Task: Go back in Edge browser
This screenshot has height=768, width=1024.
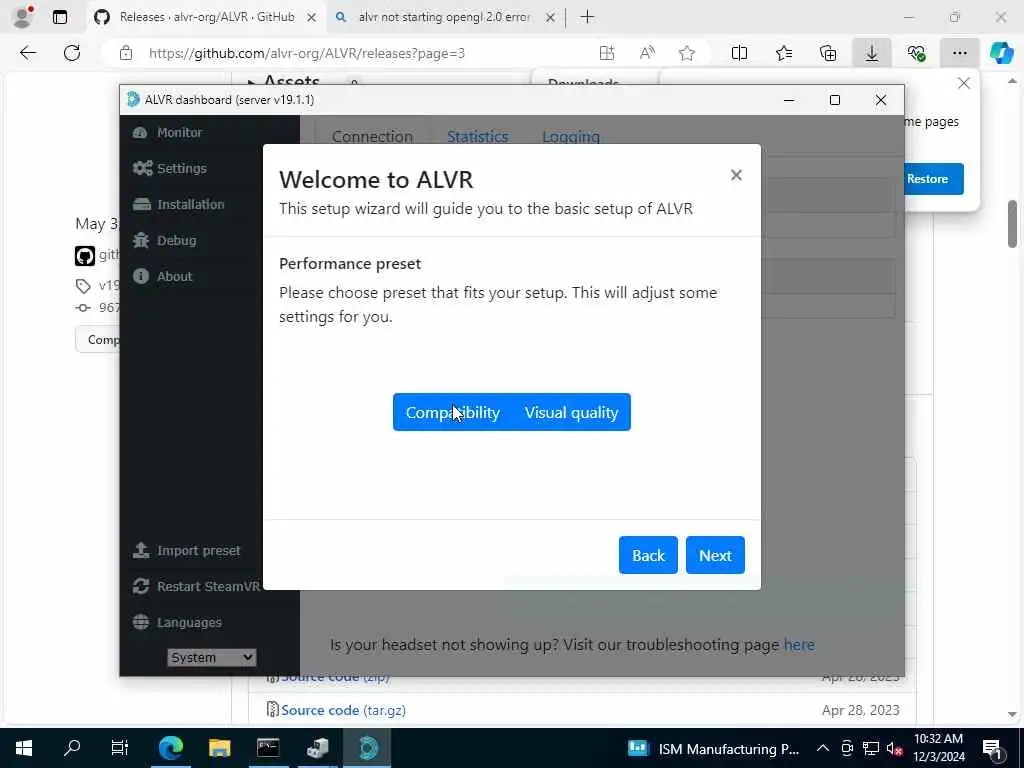Action: [28, 53]
